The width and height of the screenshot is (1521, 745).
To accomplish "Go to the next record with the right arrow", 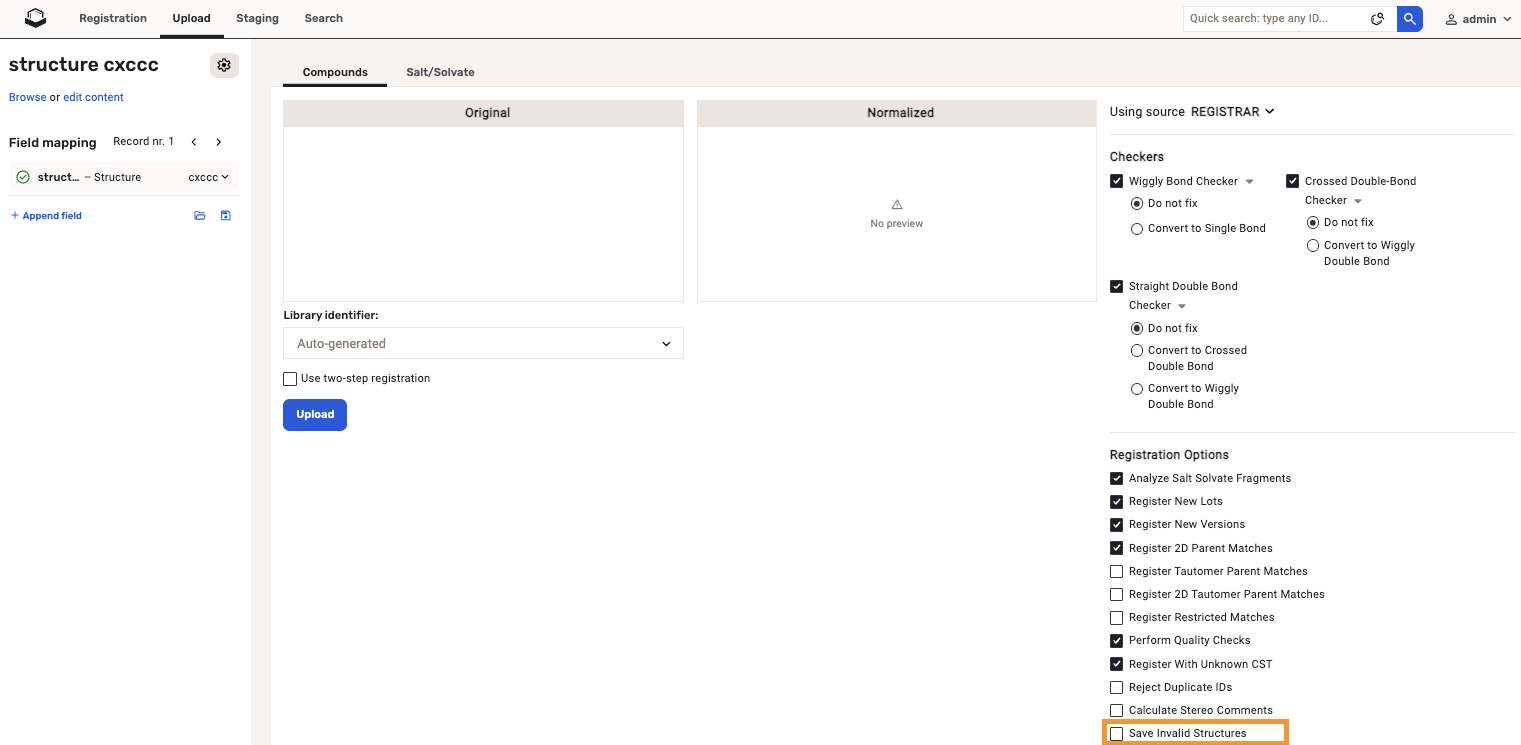I will point(218,141).
